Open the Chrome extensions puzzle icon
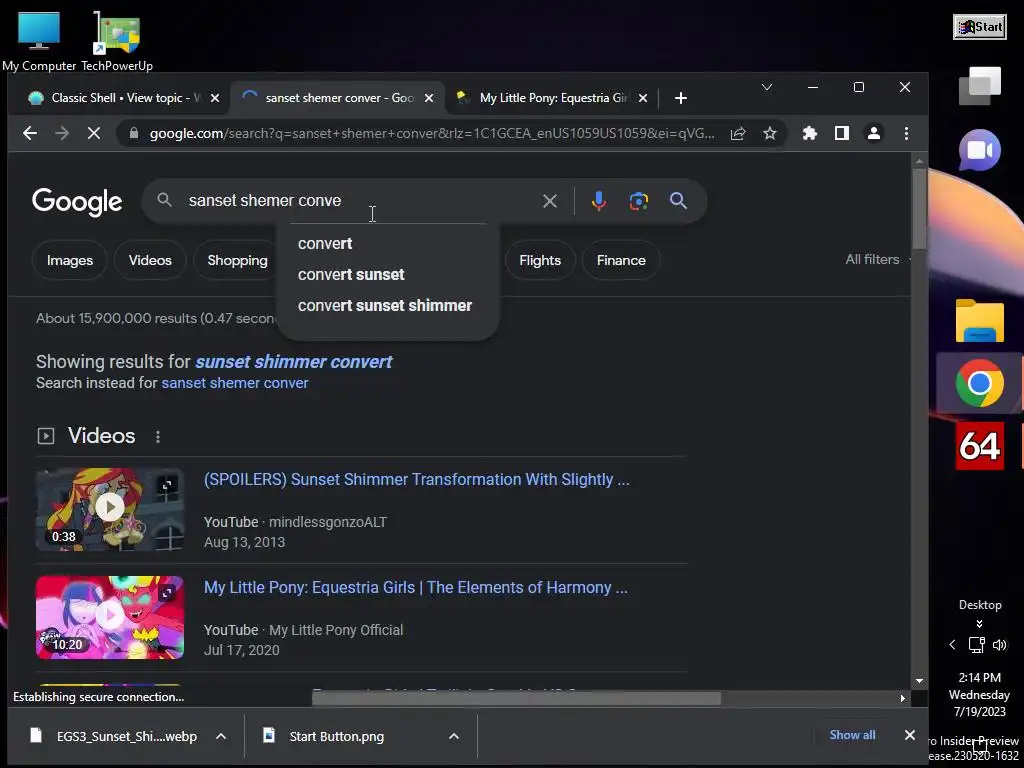This screenshot has width=1024, height=768. pos(810,133)
